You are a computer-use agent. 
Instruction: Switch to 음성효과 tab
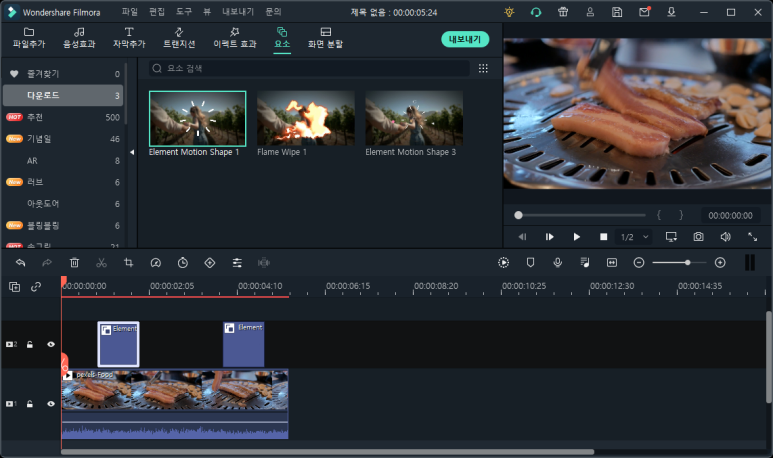point(79,38)
